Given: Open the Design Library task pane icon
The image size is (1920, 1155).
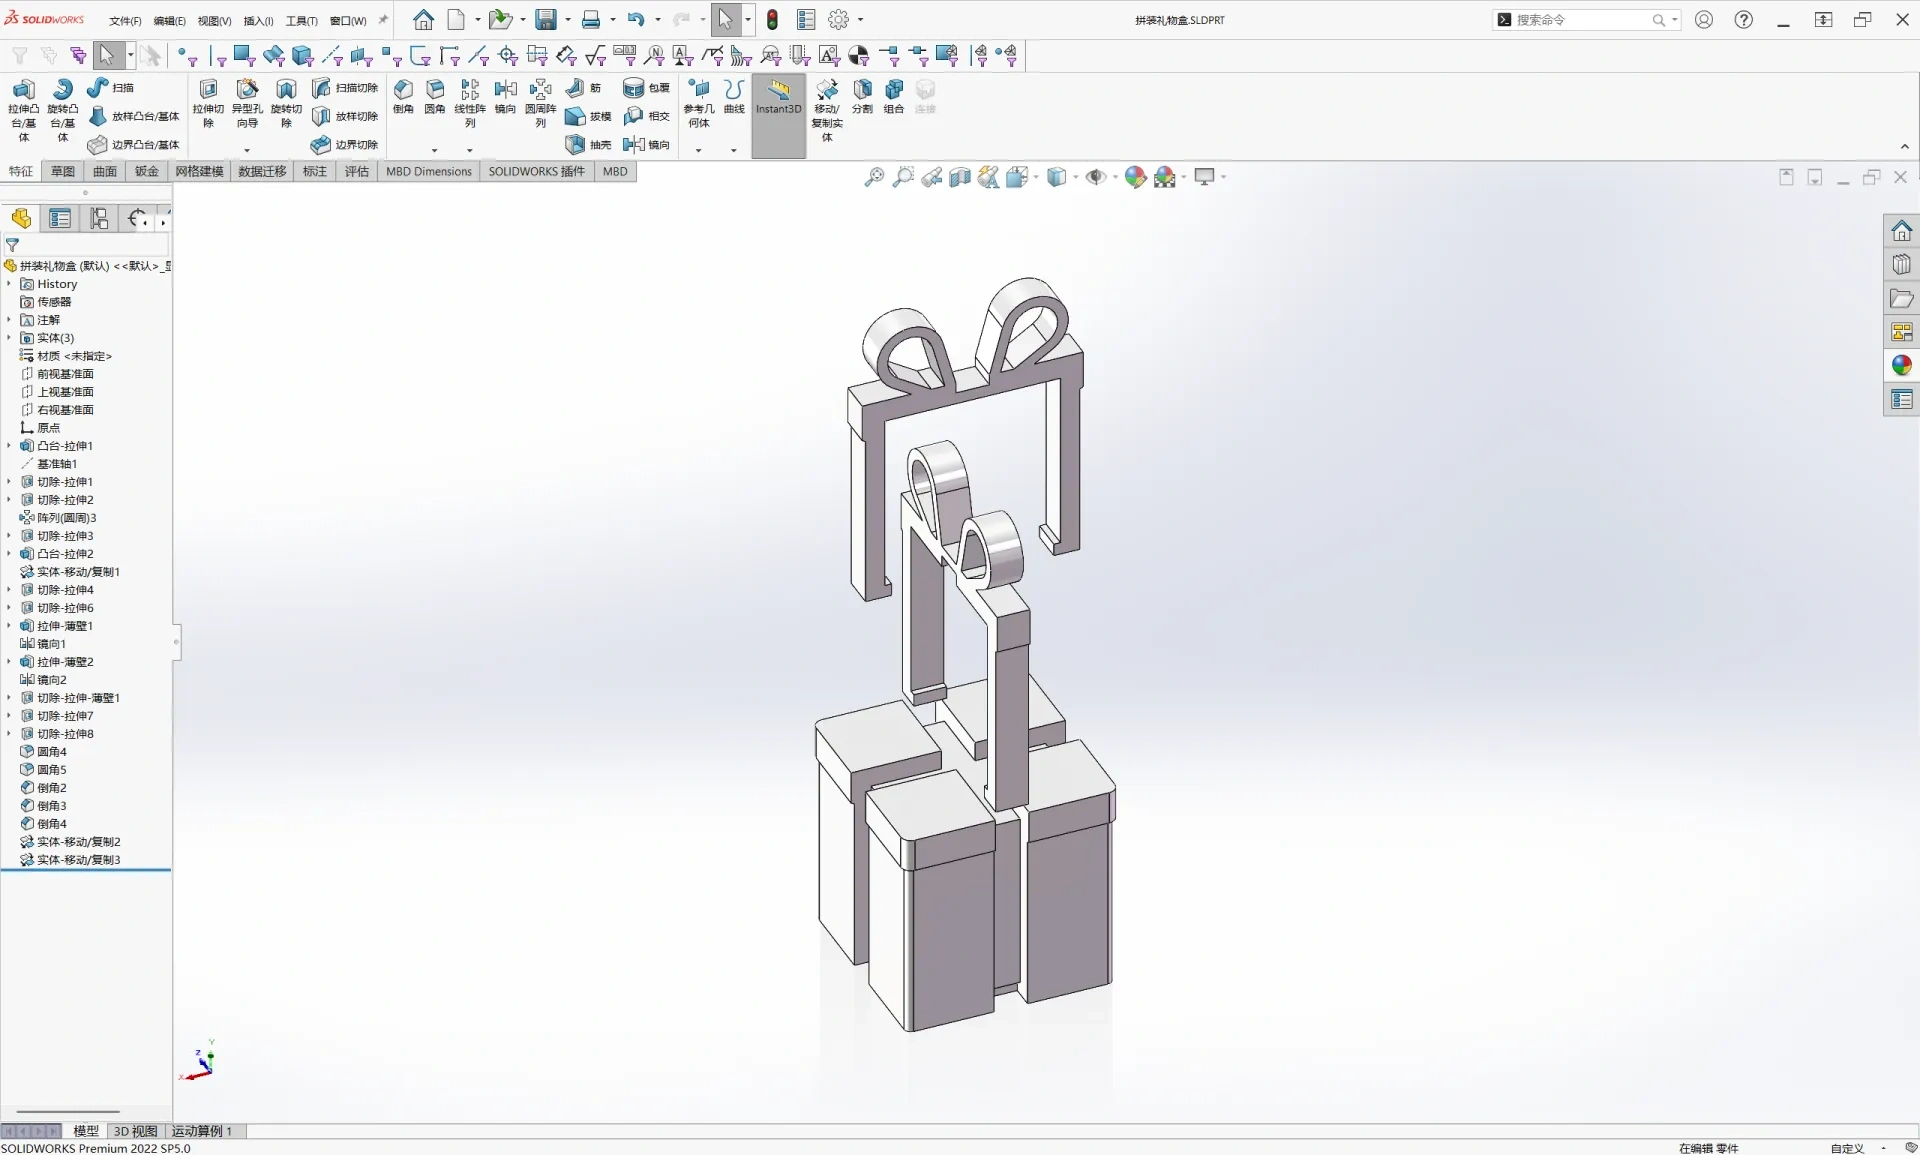Looking at the screenshot, I should [x=1902, y=265].
